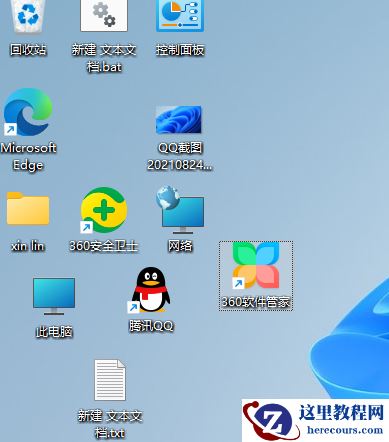Click the 新建 文本文档.bat file name
The image size is (389, 442).
coord(104,58)
